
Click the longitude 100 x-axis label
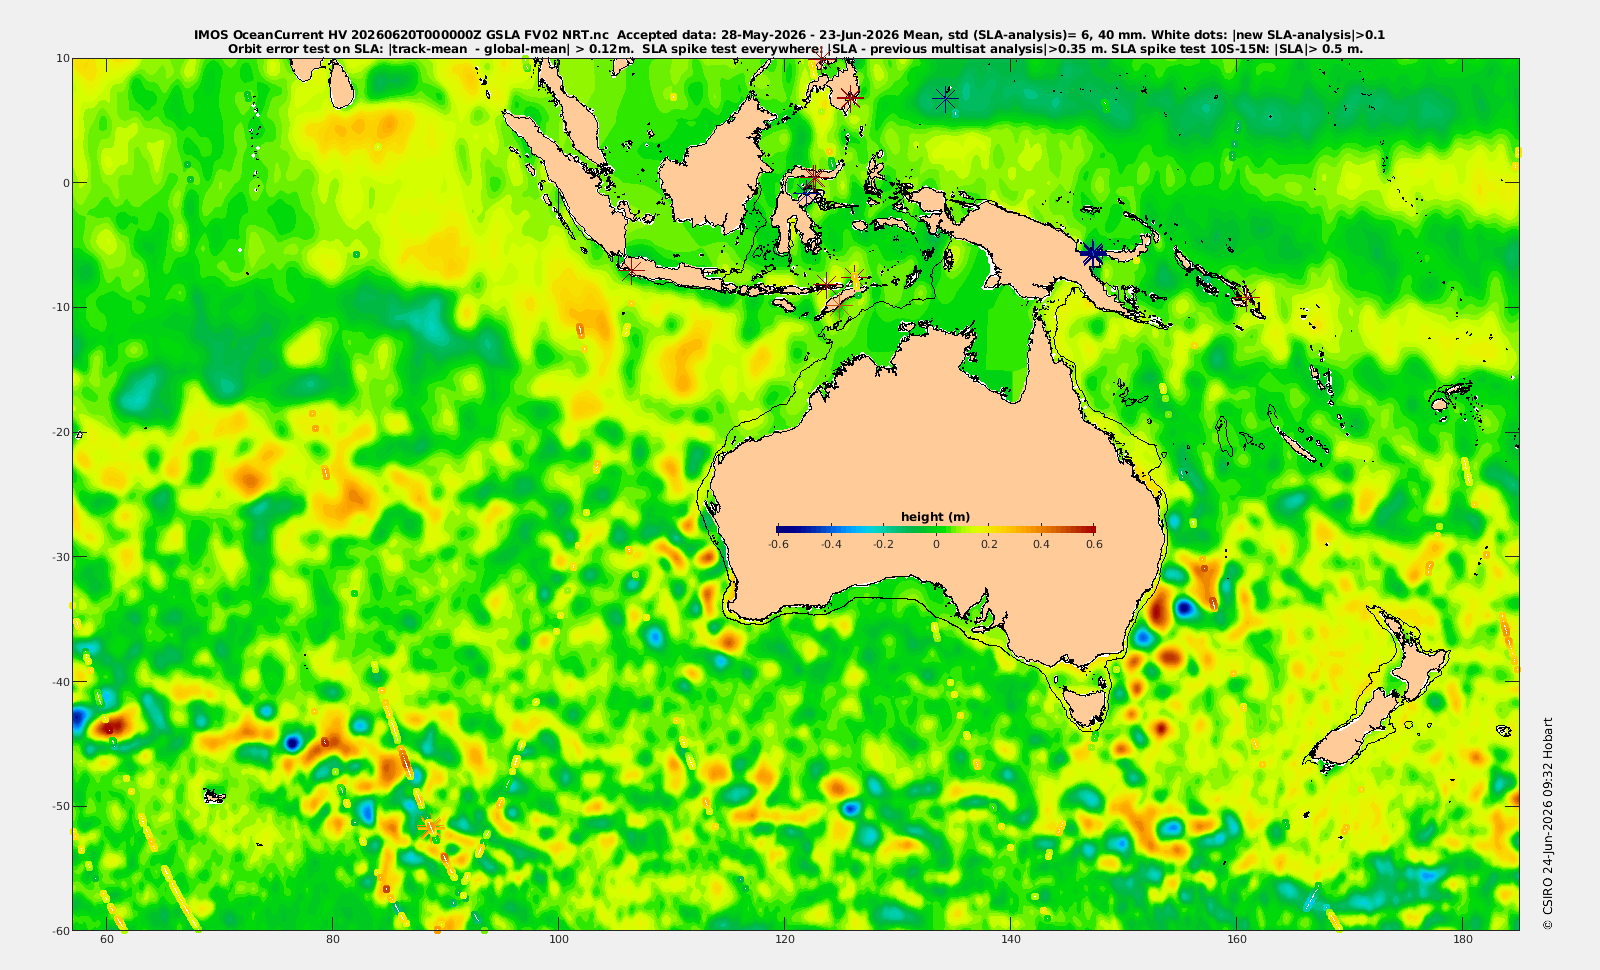point(559,940)
